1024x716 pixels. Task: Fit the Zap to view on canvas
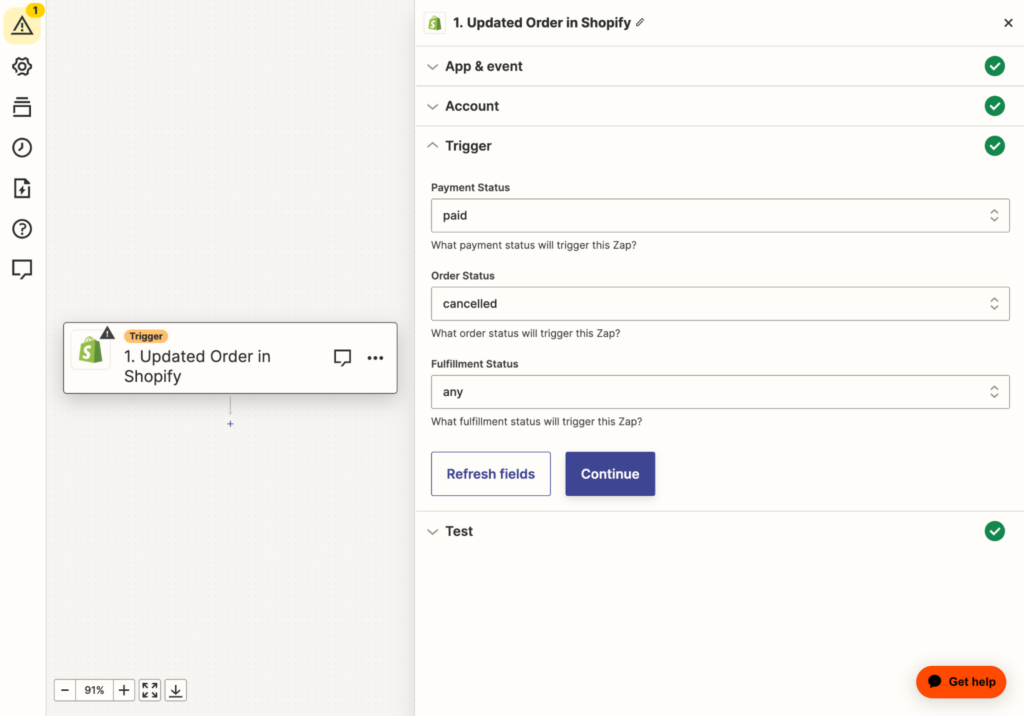tap(150, 690)
